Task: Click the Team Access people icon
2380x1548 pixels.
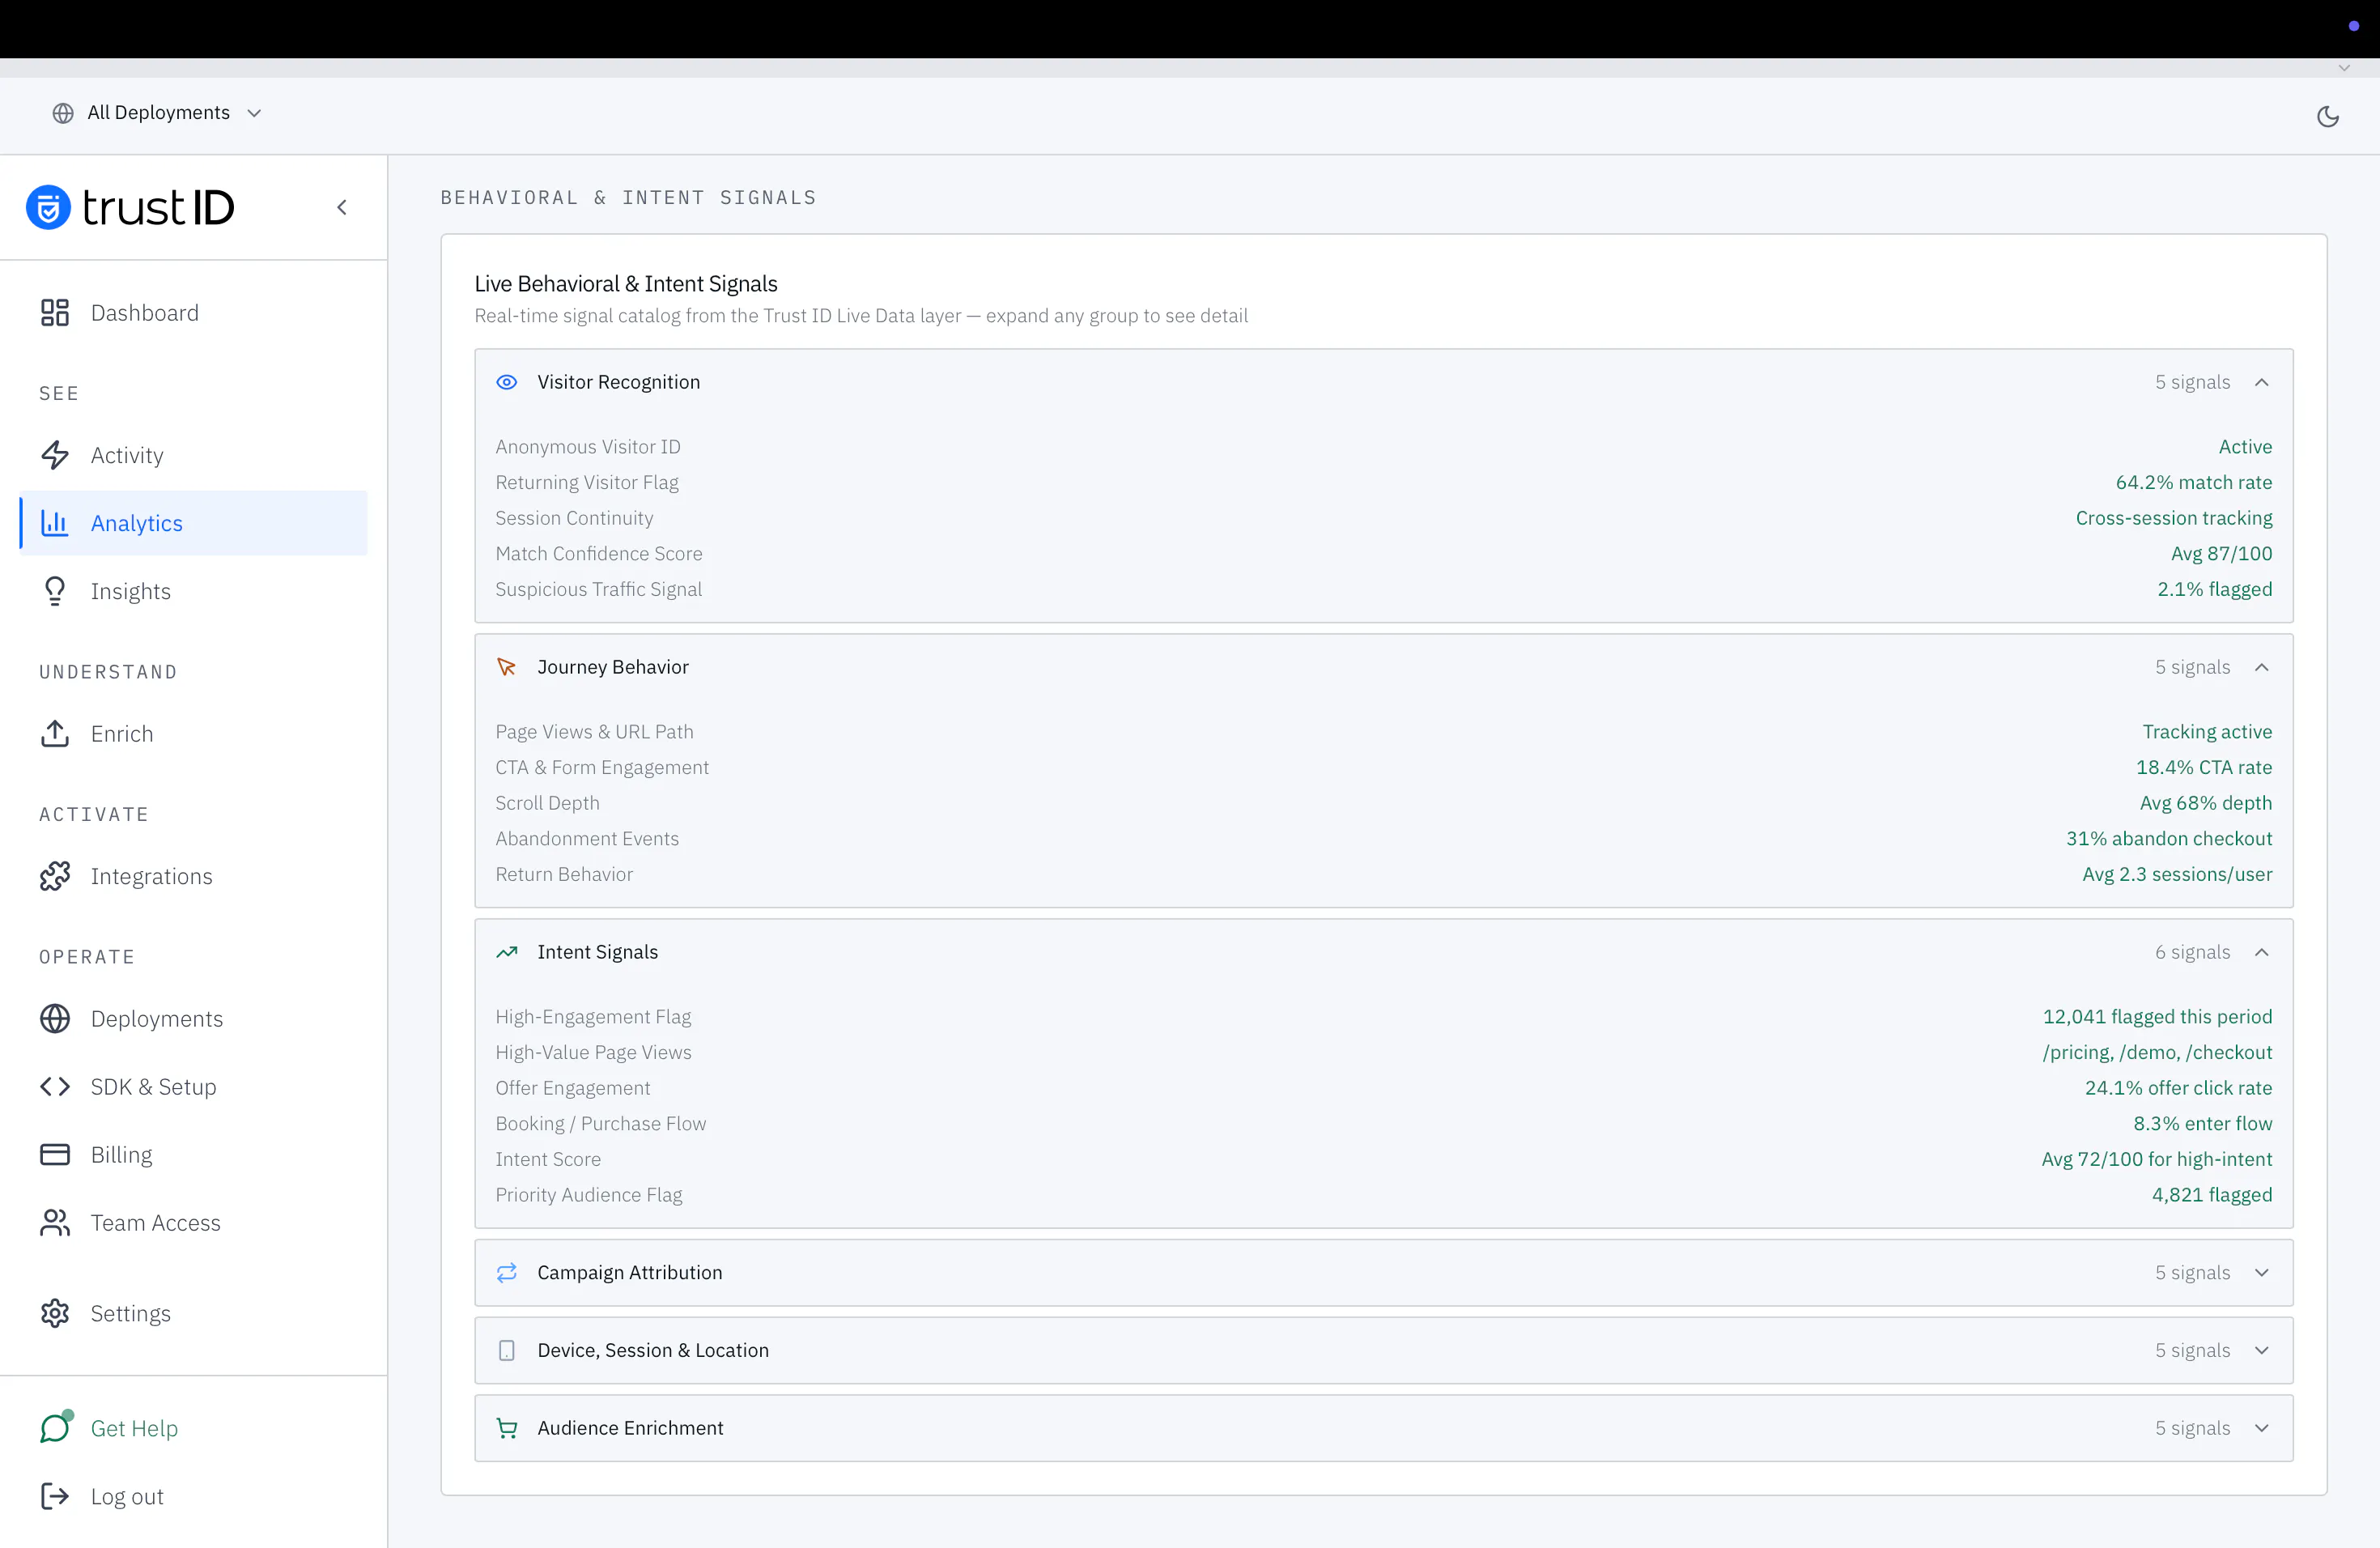Action: click(x=55, y=1223)
